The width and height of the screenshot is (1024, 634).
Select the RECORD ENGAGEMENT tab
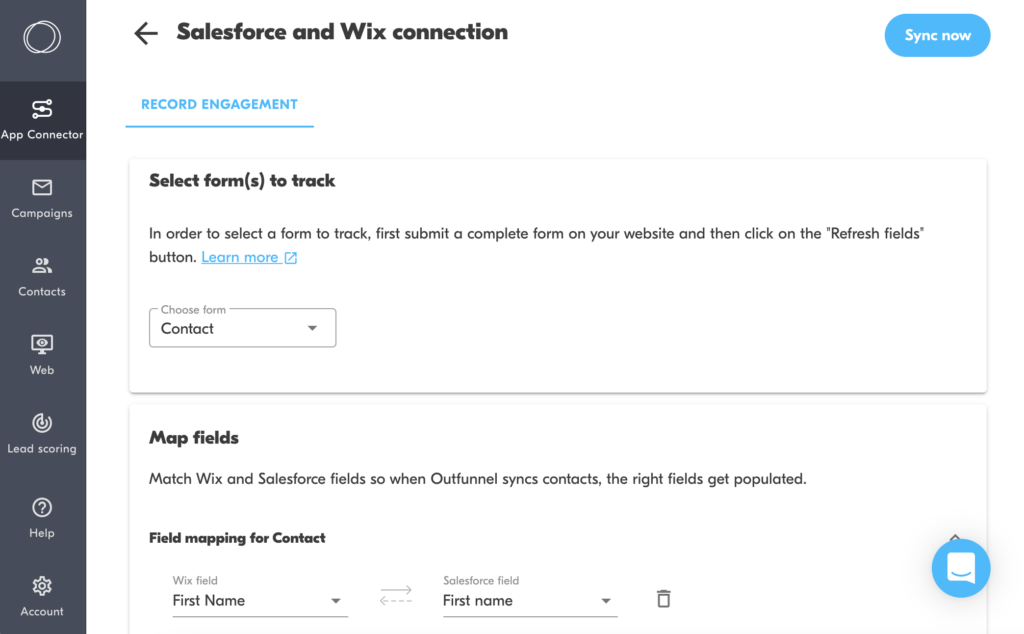pos(219,104)
